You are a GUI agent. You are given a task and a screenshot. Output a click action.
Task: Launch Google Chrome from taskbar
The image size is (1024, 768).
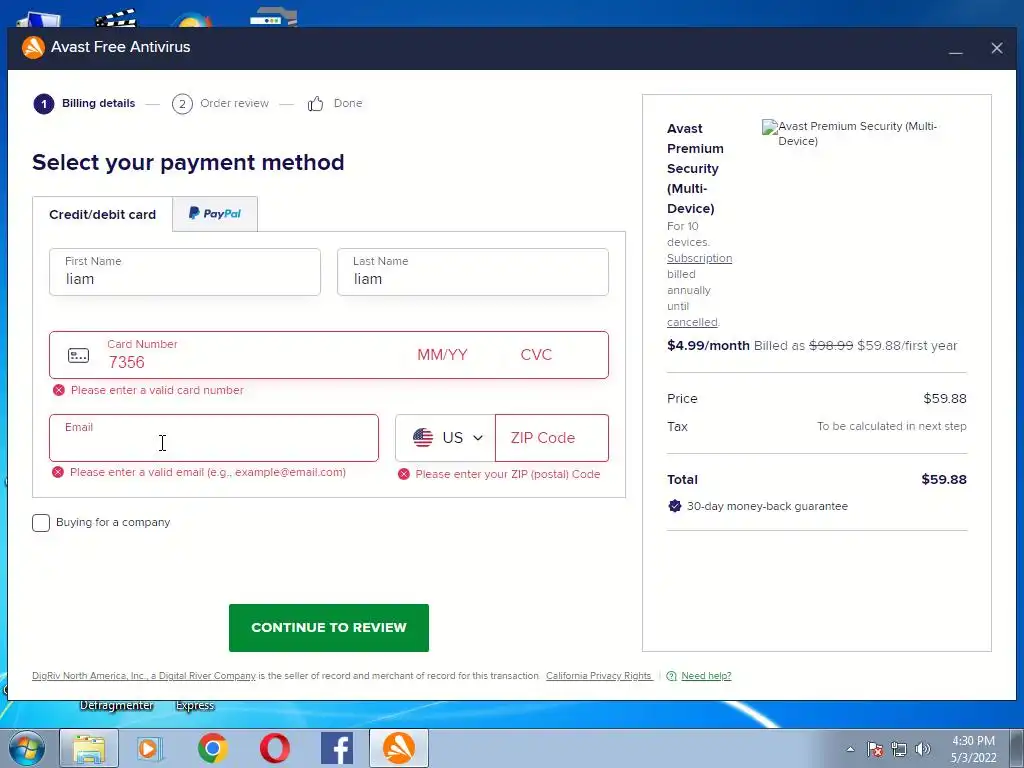pyautogui.click(x=212, y=748)
